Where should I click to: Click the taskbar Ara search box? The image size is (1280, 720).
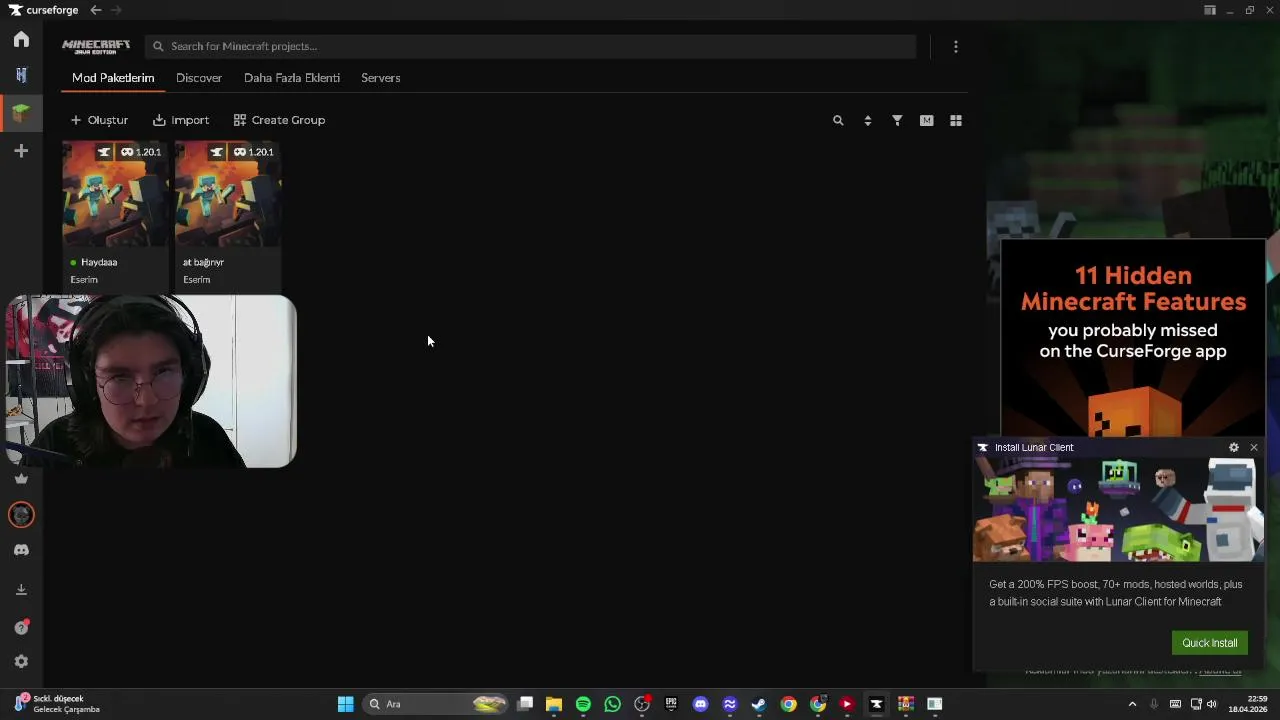pos(434,704)
